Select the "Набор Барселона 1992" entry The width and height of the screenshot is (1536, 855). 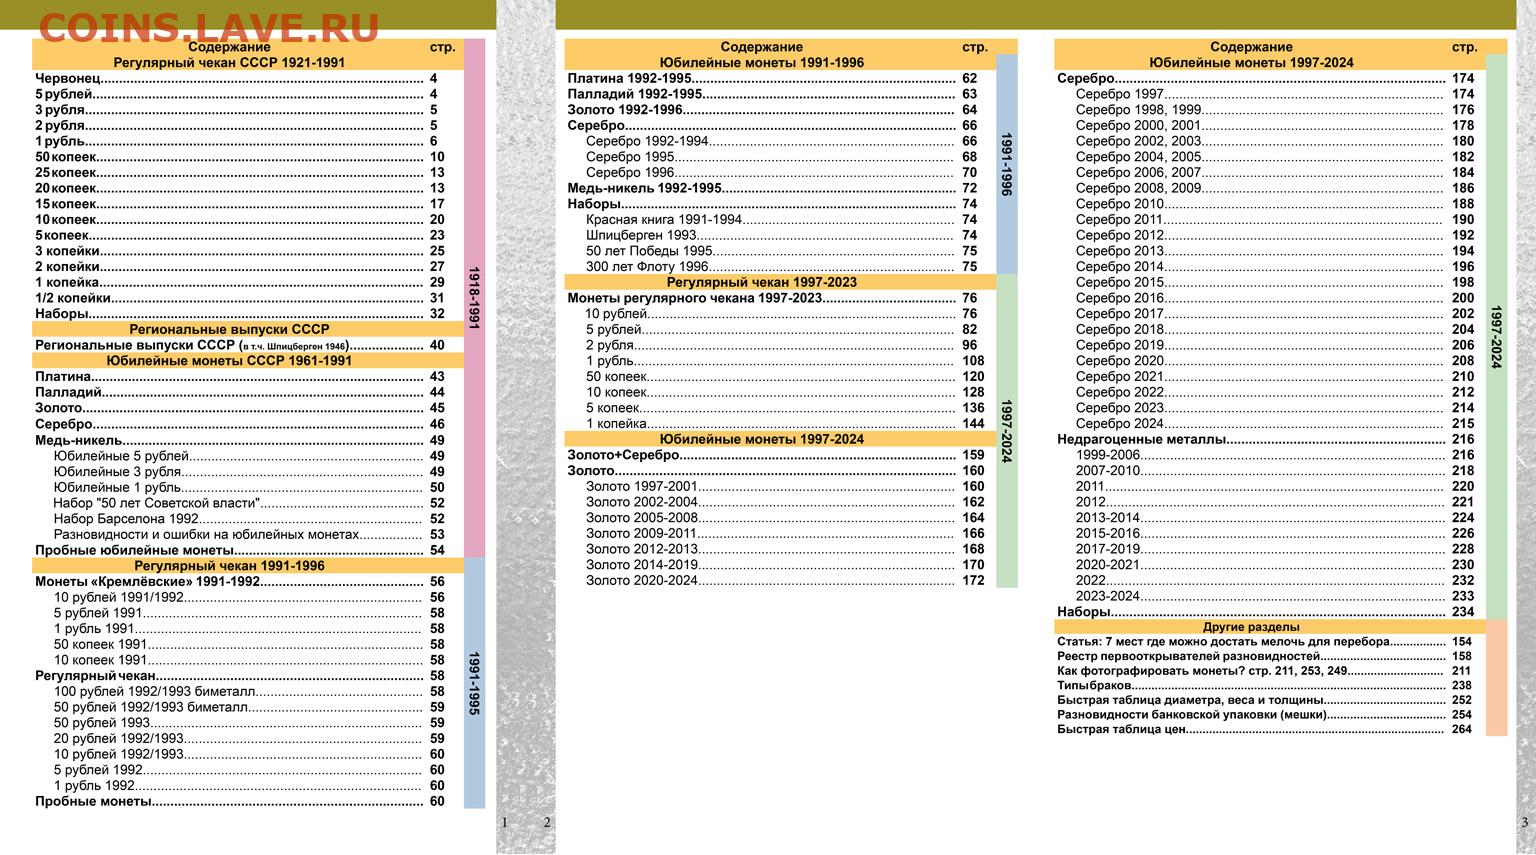coord(248,519)
